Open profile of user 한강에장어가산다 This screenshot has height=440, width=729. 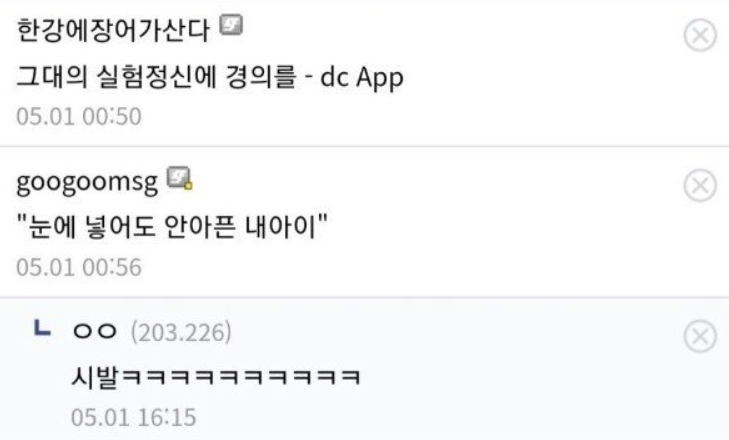(x=113, y=31)
